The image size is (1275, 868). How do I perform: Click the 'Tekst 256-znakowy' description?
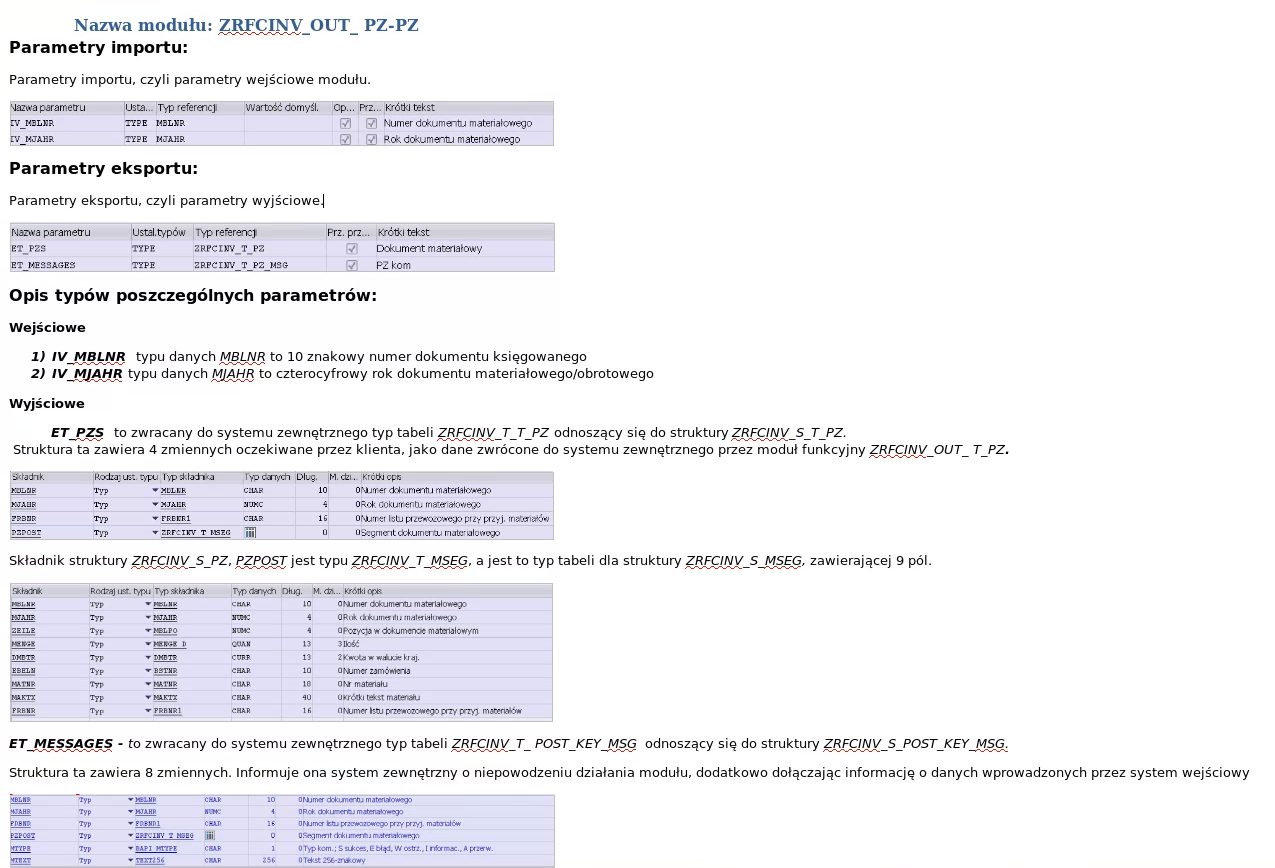tap(334, 860)
